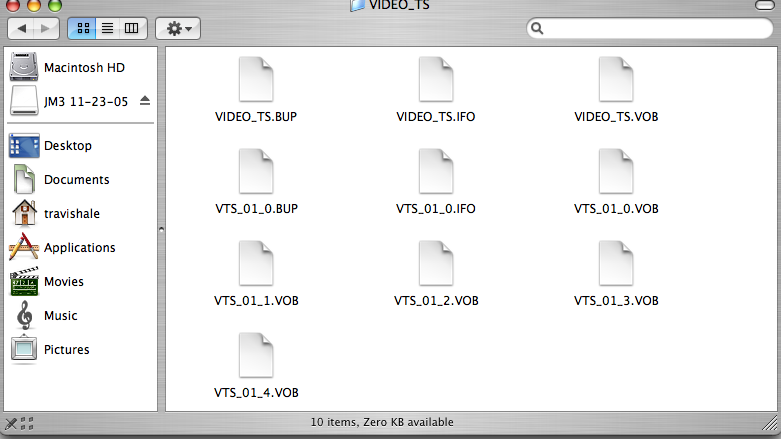Open the Action gear dropdown menu
Screen dimensions: 781x439
pyautogui.click(x=178, y=28)
